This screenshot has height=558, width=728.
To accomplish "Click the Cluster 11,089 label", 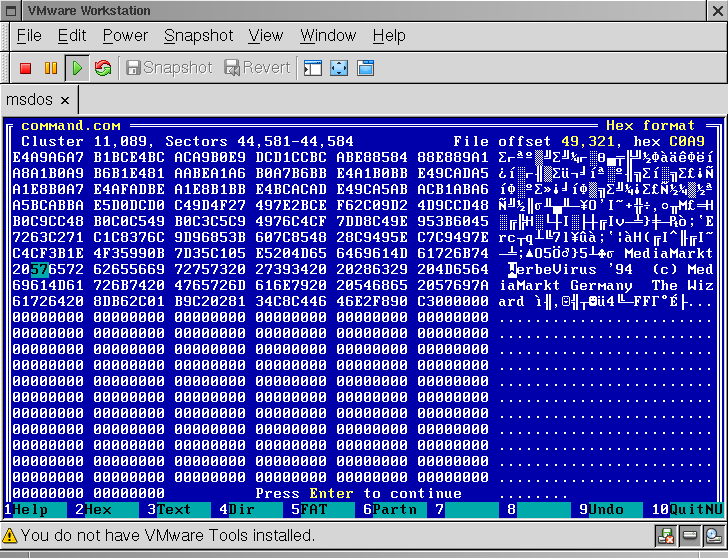I will (x=84, y=142).
